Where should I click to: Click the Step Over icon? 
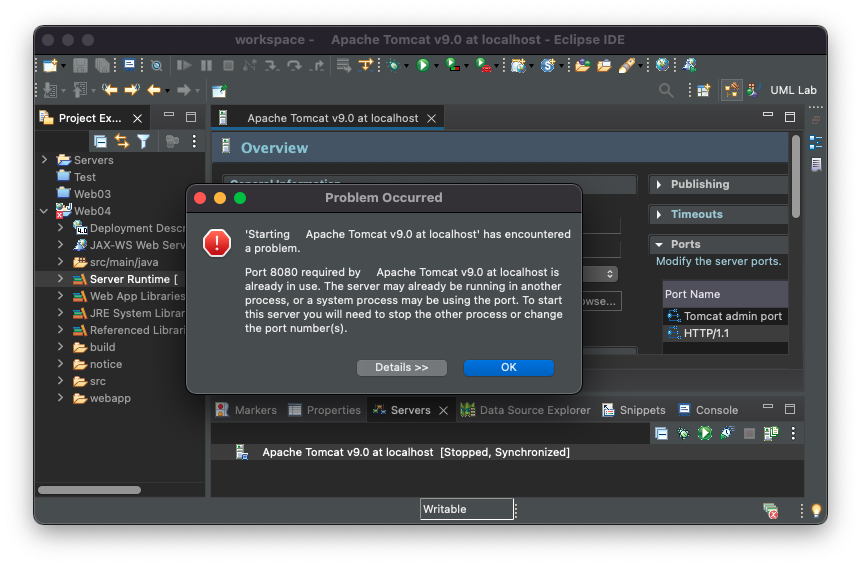(x=294, y=66)
